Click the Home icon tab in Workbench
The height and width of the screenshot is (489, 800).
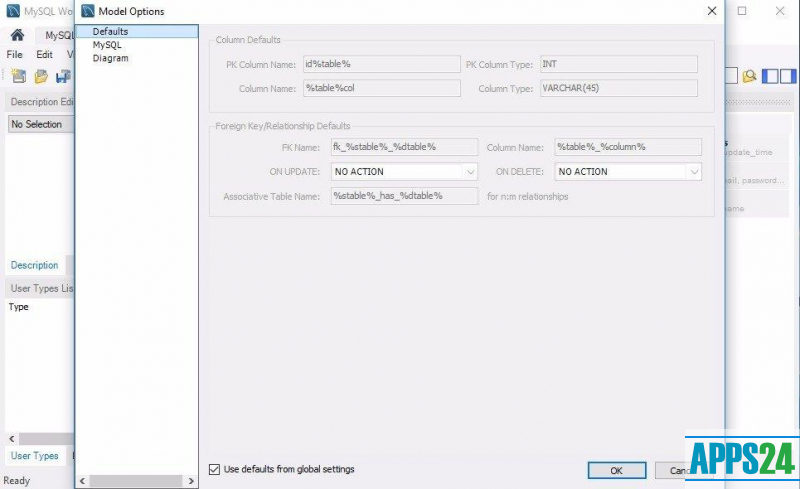17,35
